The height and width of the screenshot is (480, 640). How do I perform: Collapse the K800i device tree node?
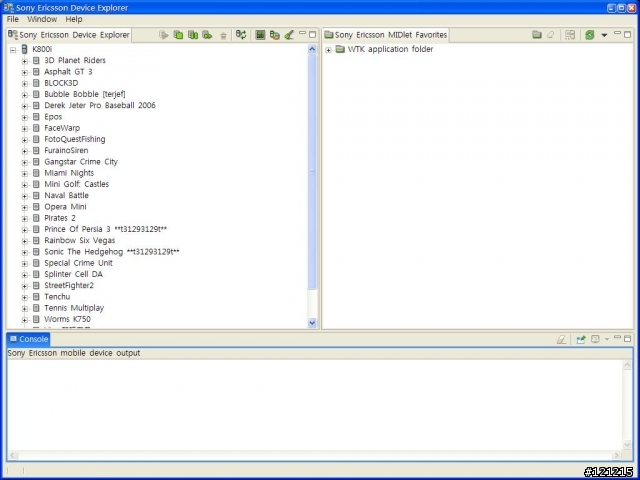pos(13,50)
